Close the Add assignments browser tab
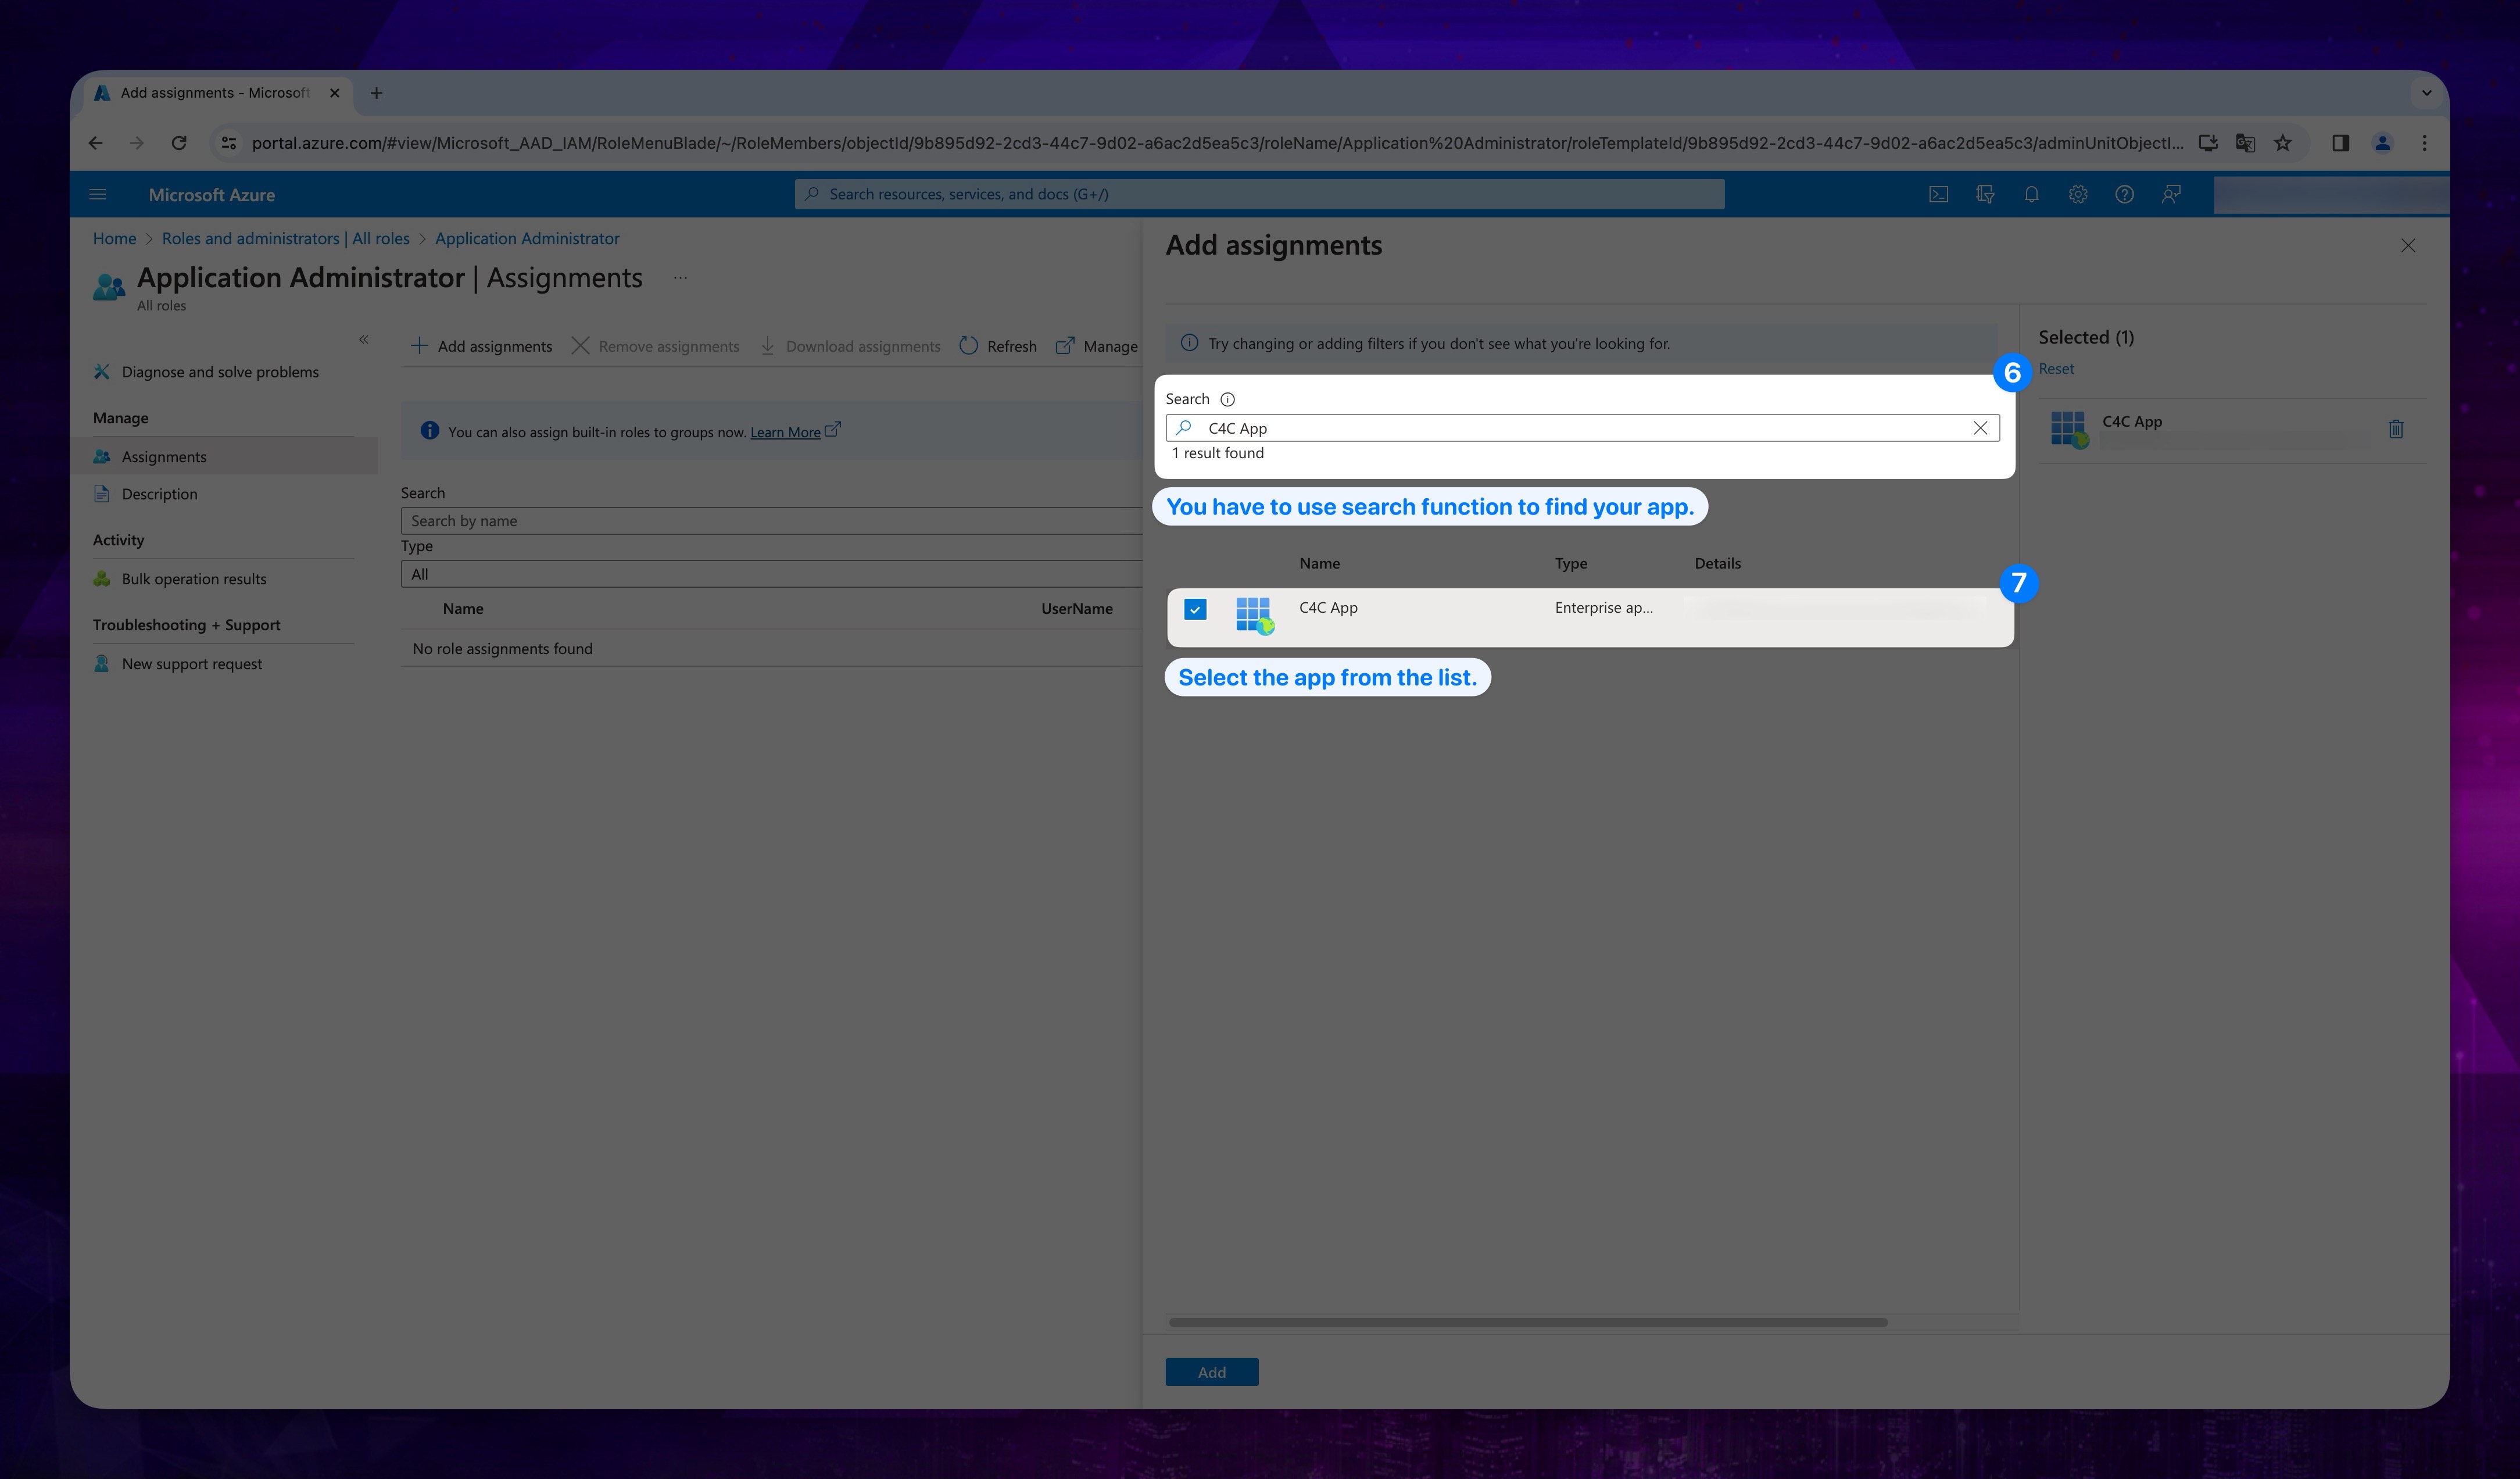The width and height of the screenshot is (2520, 1479). pyautogui.click(x=334, y=93)
